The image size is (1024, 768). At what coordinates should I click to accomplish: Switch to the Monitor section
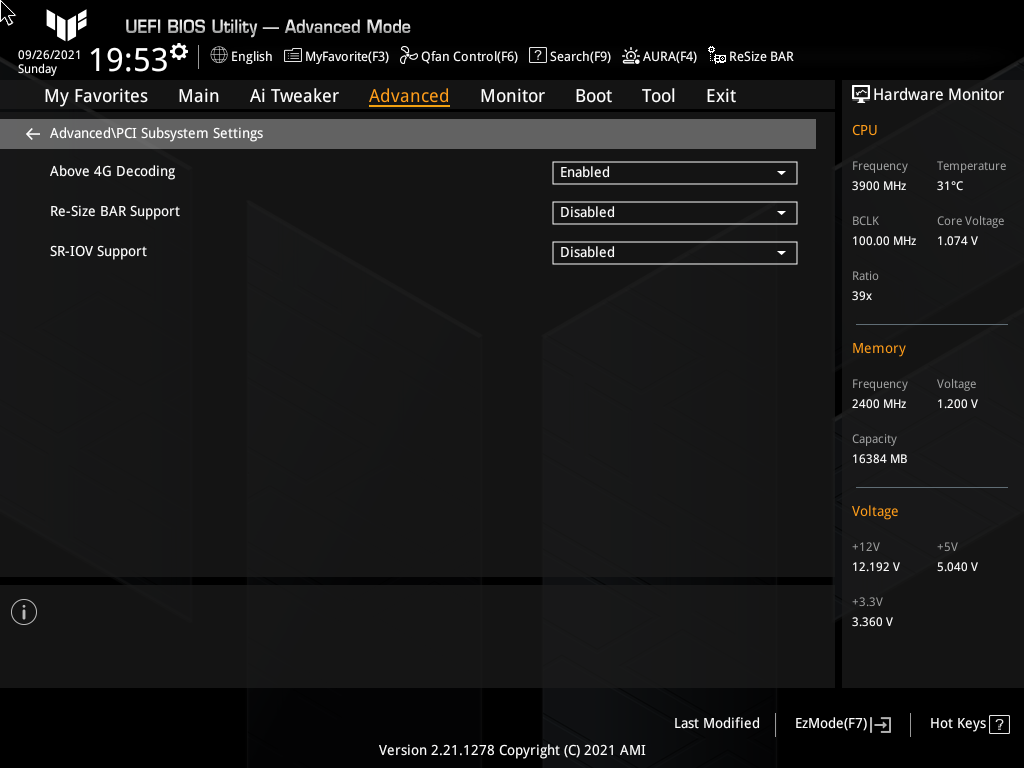(x=512, y=95)
